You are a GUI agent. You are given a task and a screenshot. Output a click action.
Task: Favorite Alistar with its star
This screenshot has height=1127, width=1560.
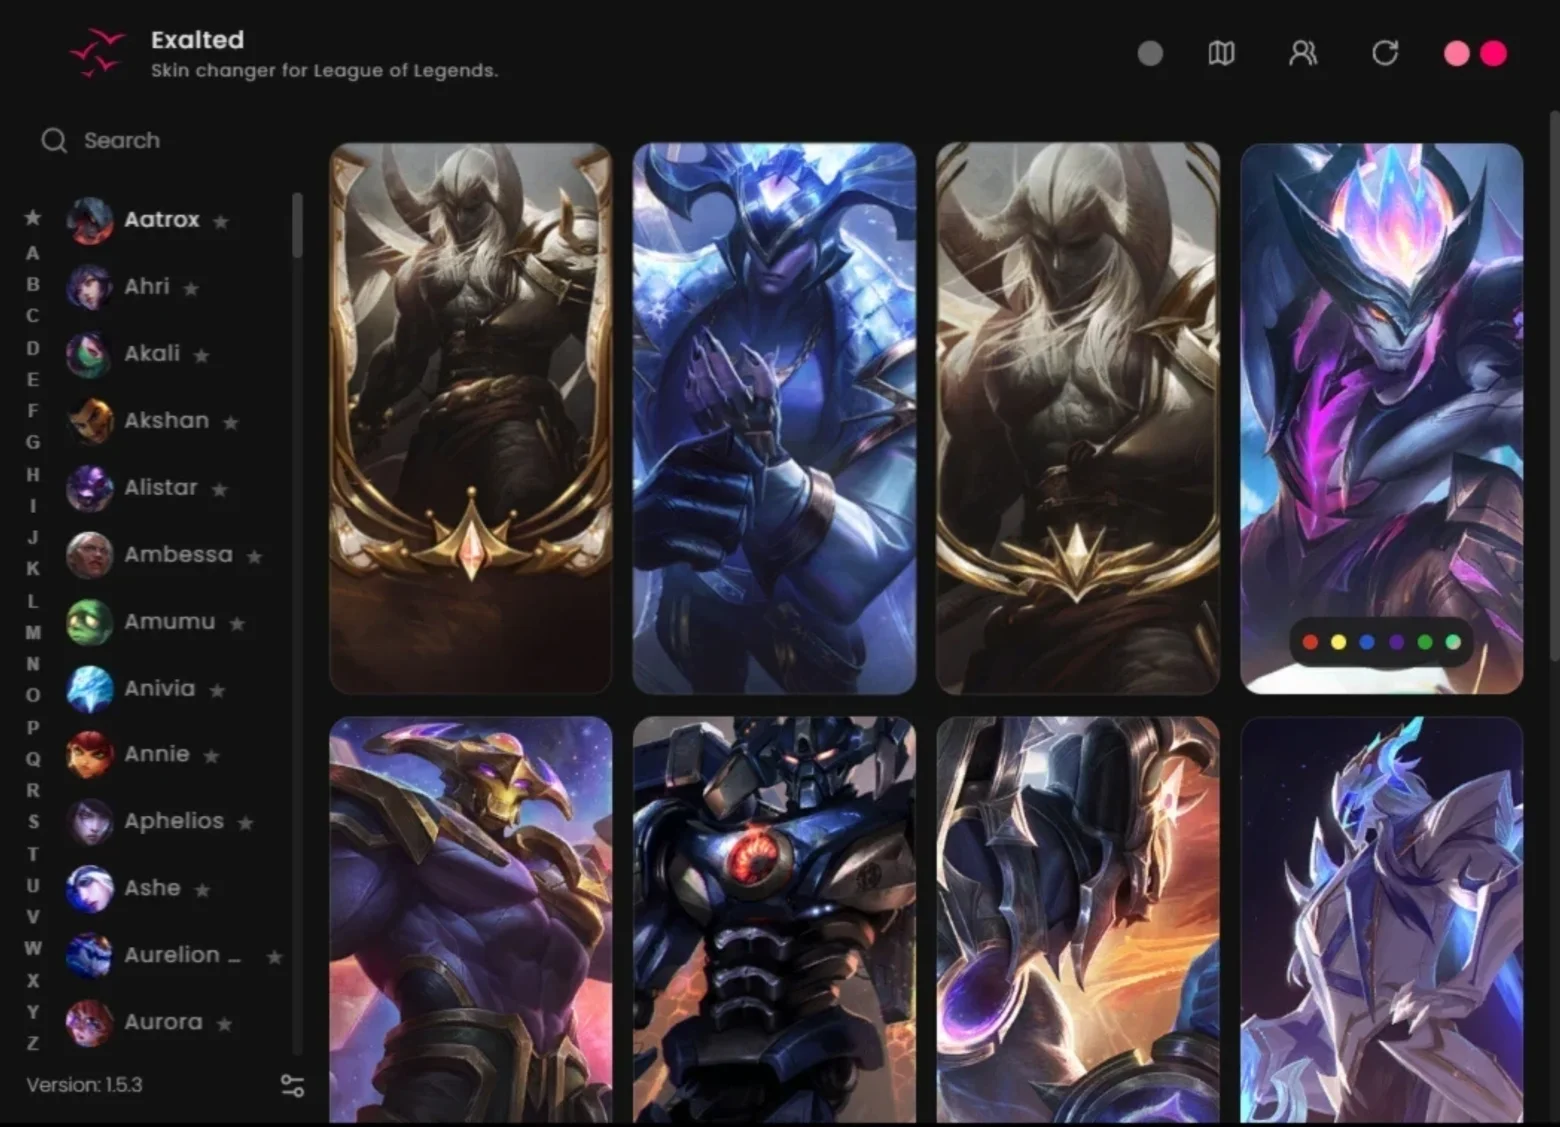(220, 489)
